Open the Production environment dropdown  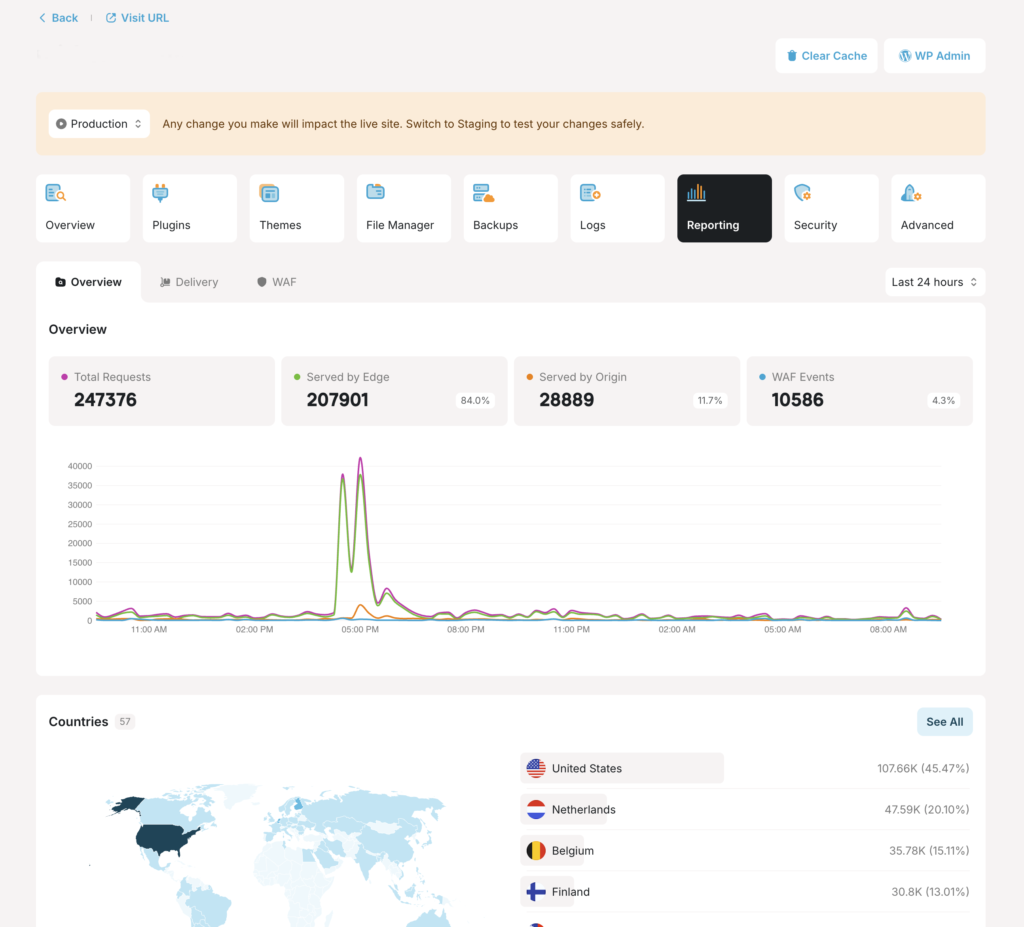99,124
